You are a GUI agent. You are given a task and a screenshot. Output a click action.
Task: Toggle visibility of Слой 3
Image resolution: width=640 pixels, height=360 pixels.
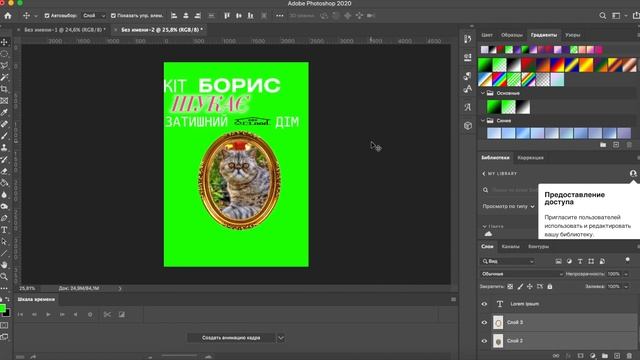(x=484, y=322)
